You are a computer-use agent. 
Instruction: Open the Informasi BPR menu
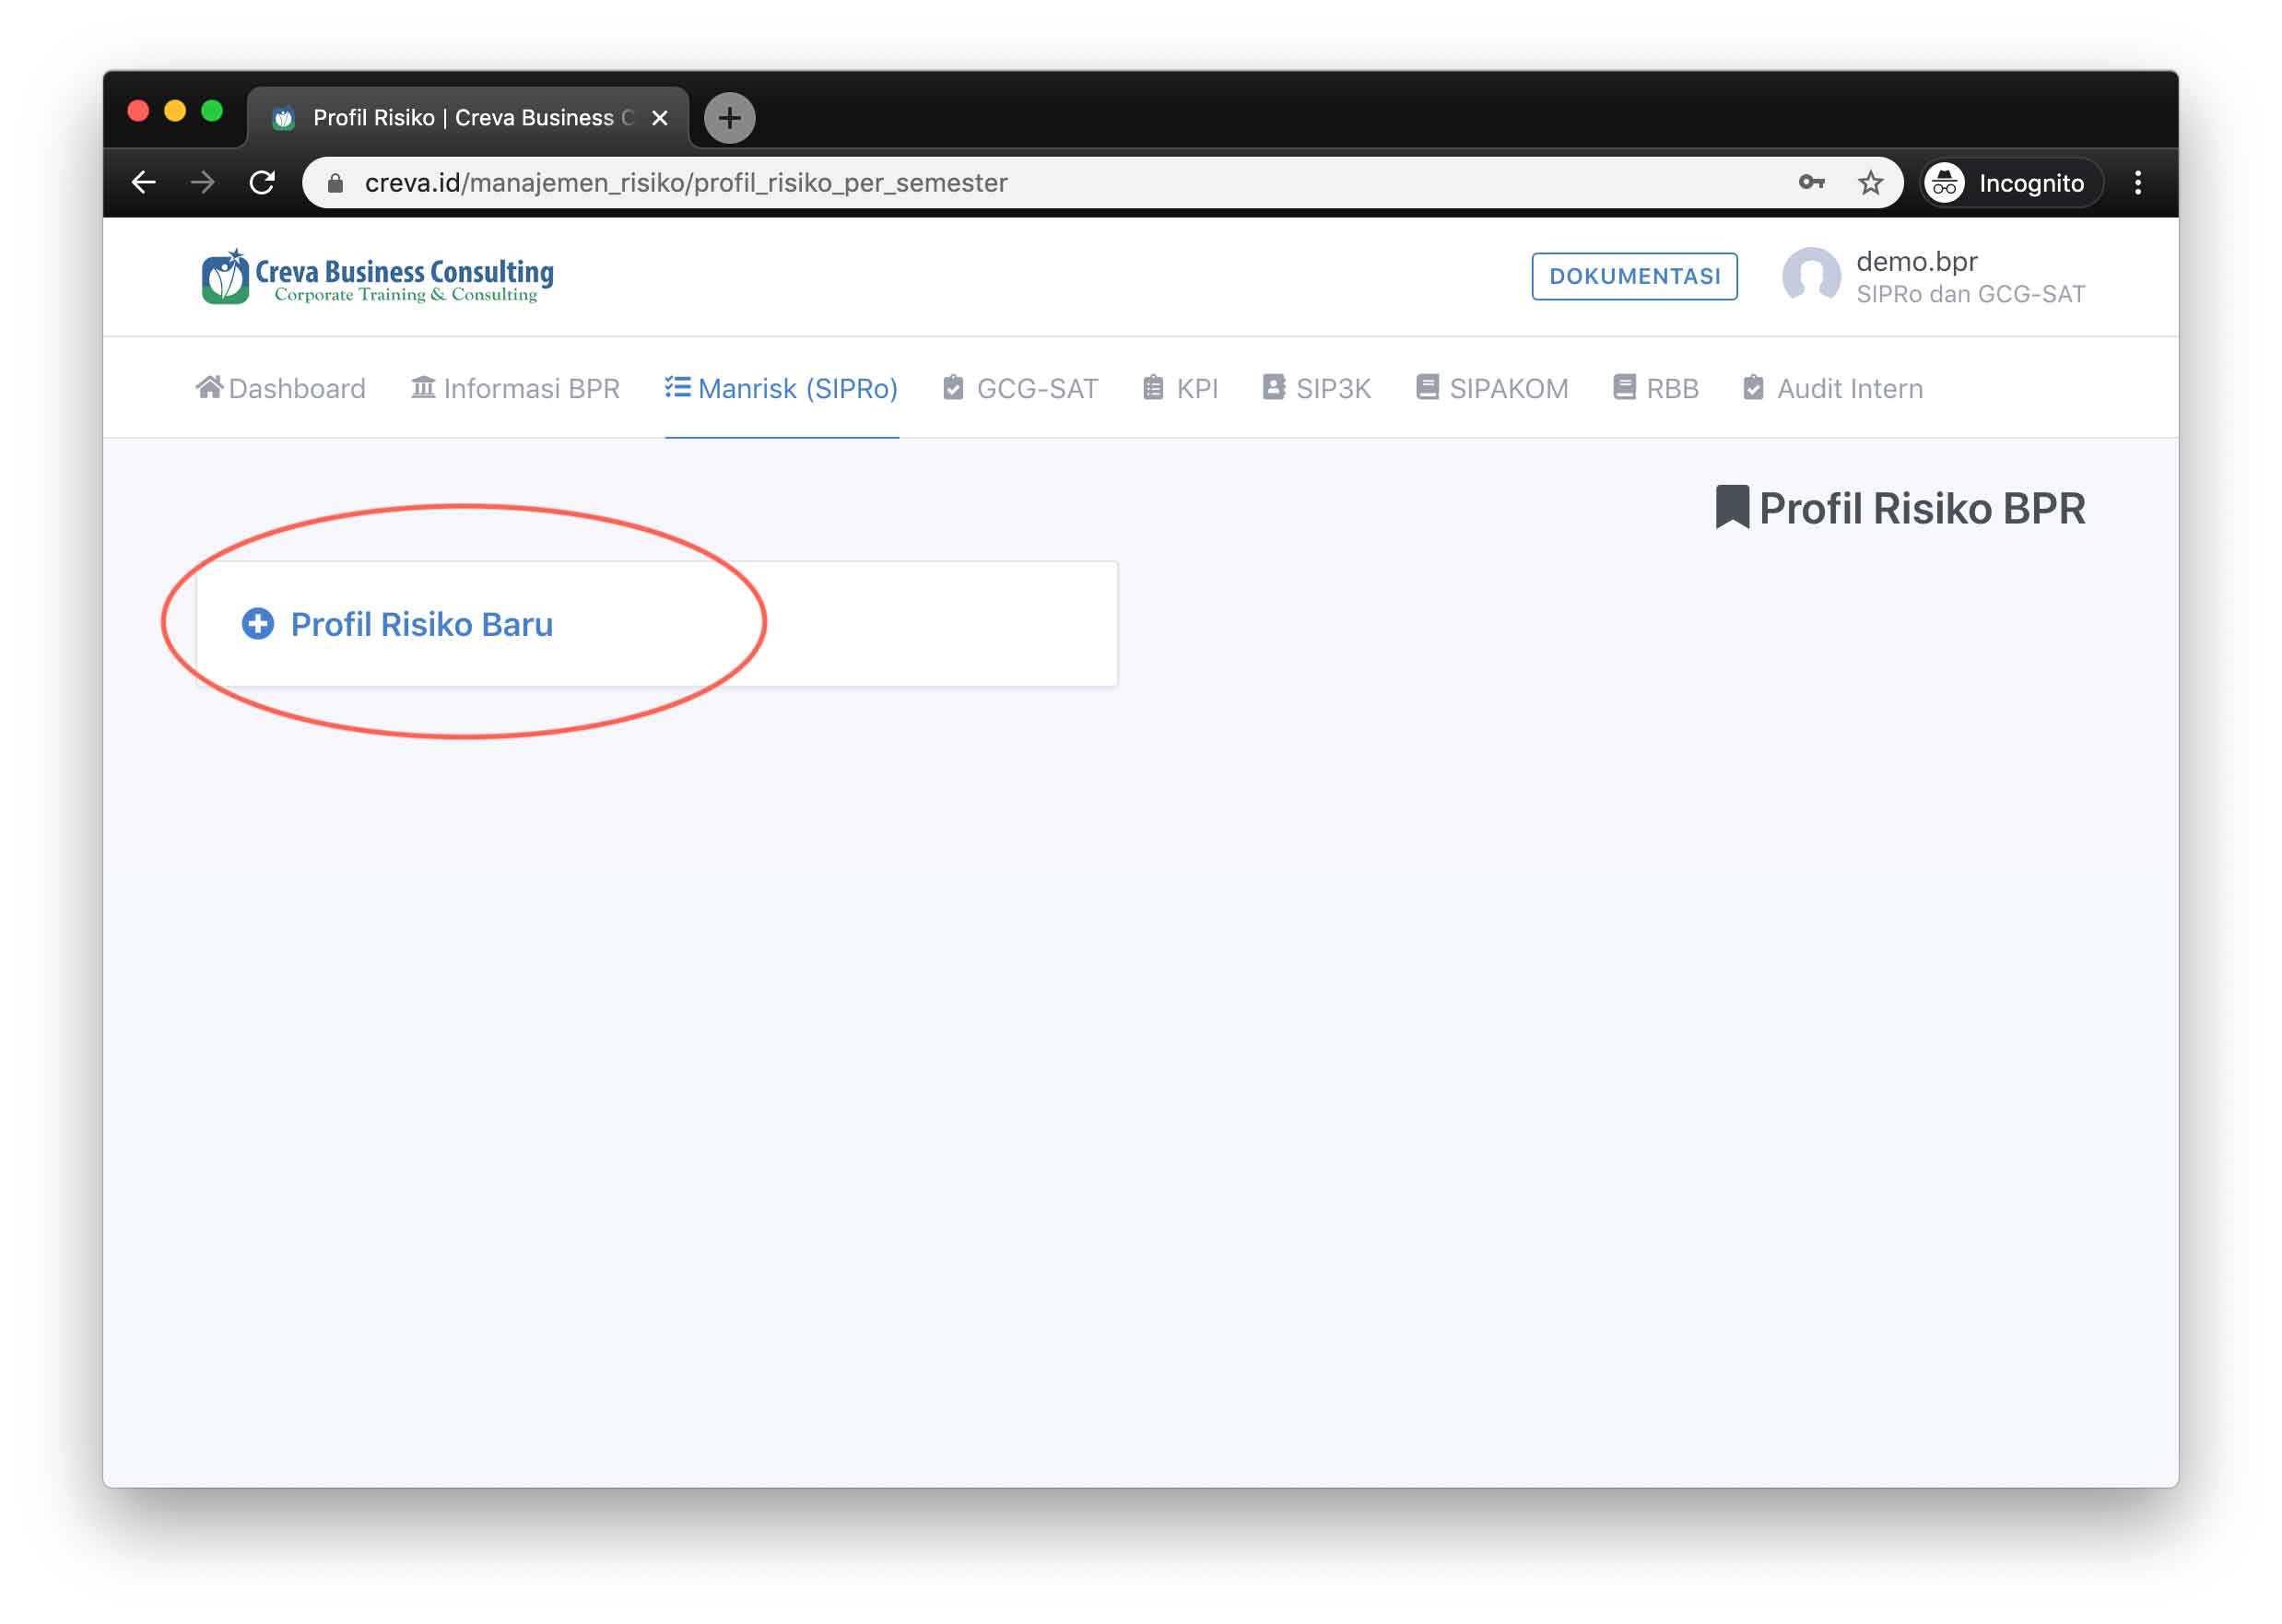(x=515, y=388)
